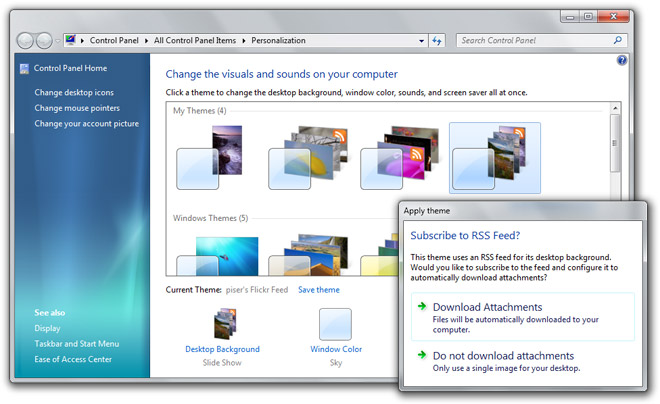The height and width of the screenshot is (404, 660).
Task: Click All Control Panel Items breadcrumb
Action: pos(194,40)
